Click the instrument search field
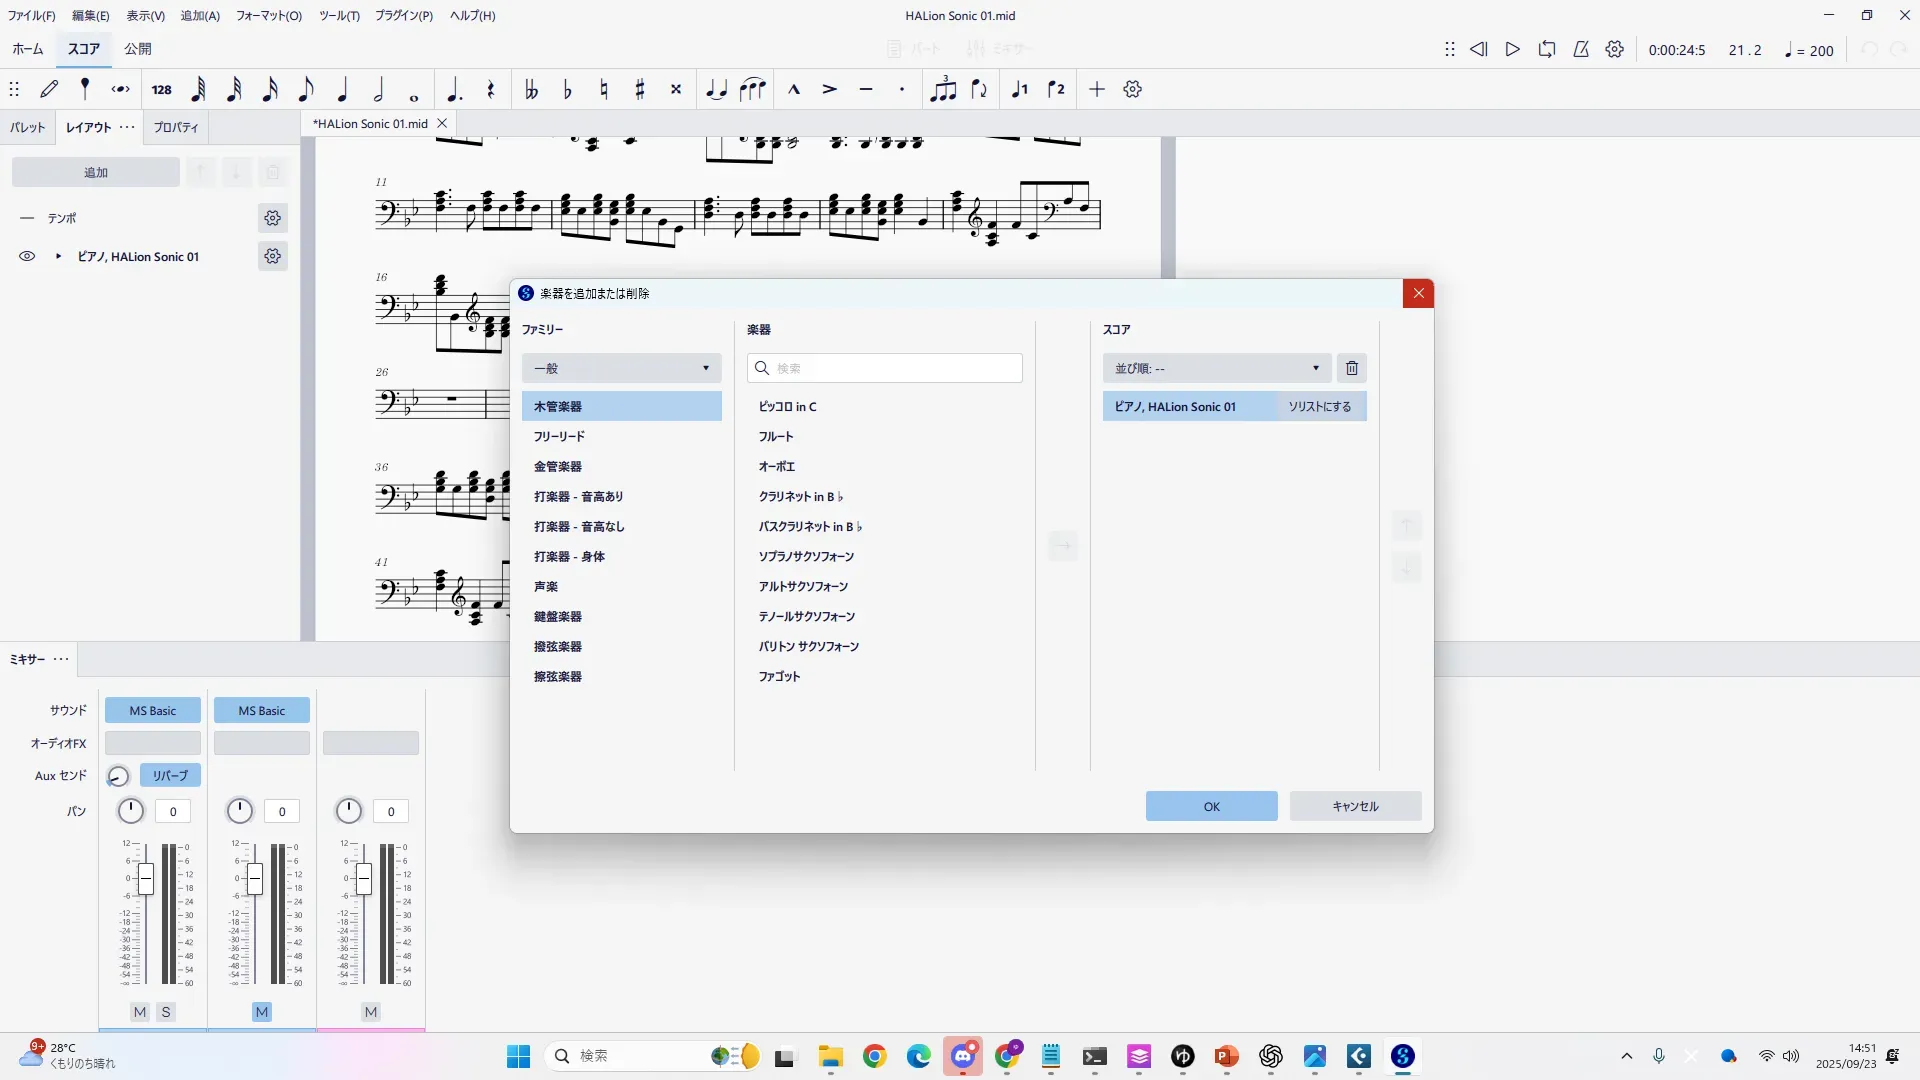The width and height of the screenshot is (1920, 1080). click(x=885, y=368)
